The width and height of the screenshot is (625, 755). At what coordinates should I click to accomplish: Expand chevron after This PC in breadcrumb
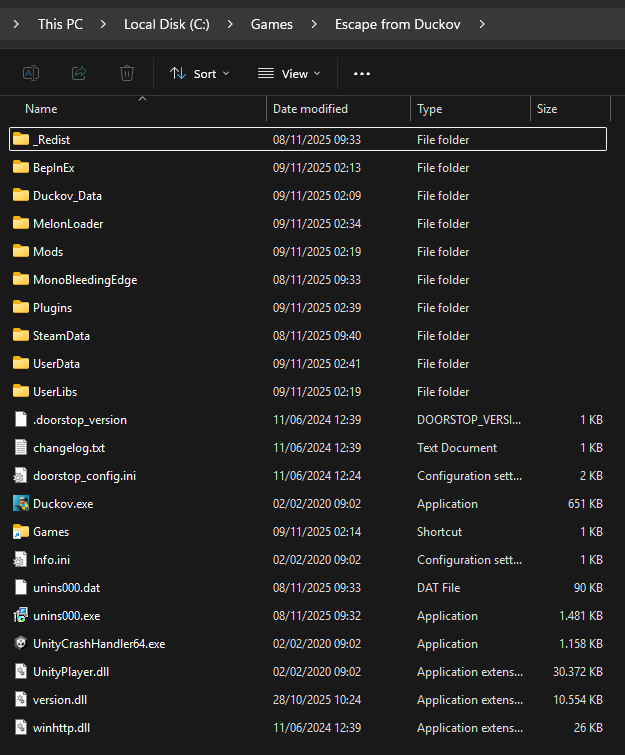(x=103, y=24)
